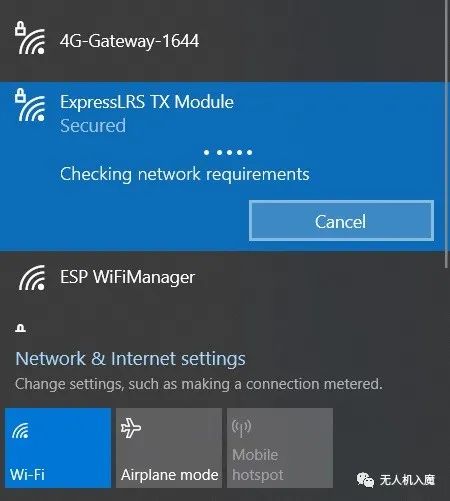Enable the Airplane mode tile
This screenshot has width=450, height=501.
click(x=169, y=448)
